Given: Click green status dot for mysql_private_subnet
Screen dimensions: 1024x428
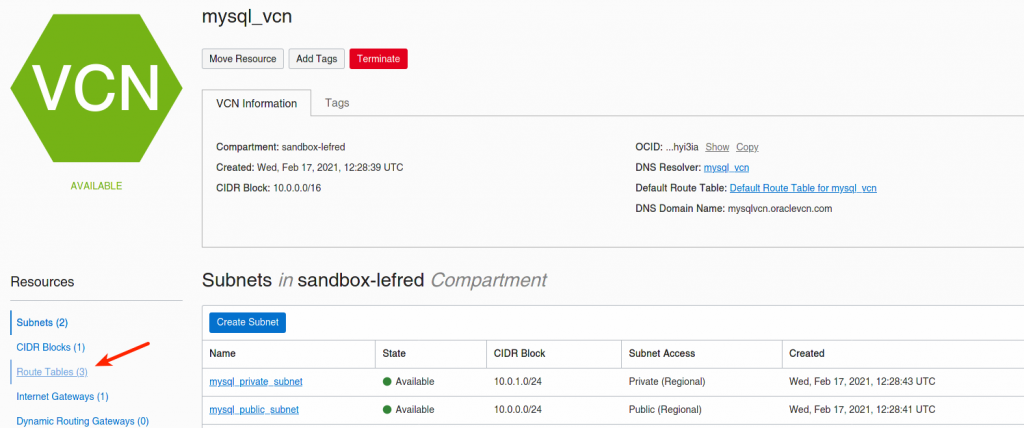Looking at the screenshot, I should pyautogui.click(x=387, y=382).
